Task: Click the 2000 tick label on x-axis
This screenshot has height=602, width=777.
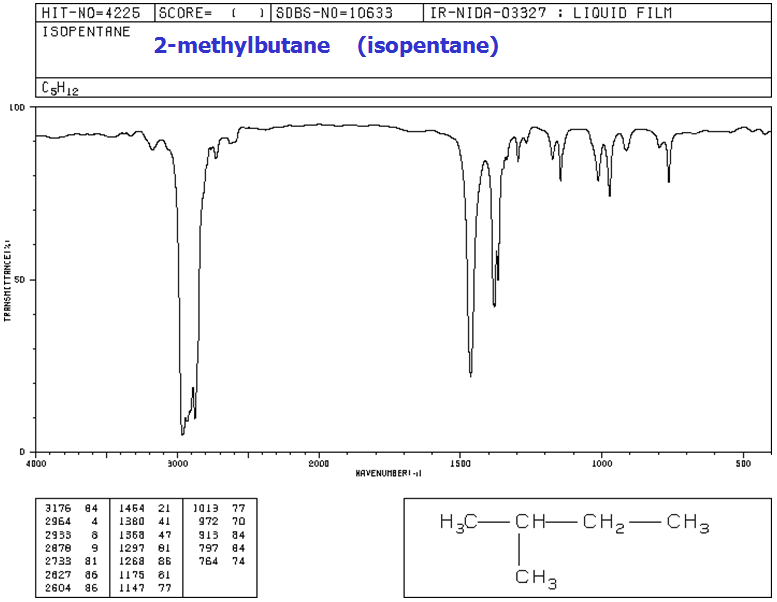Action: [x=319, y=463]
